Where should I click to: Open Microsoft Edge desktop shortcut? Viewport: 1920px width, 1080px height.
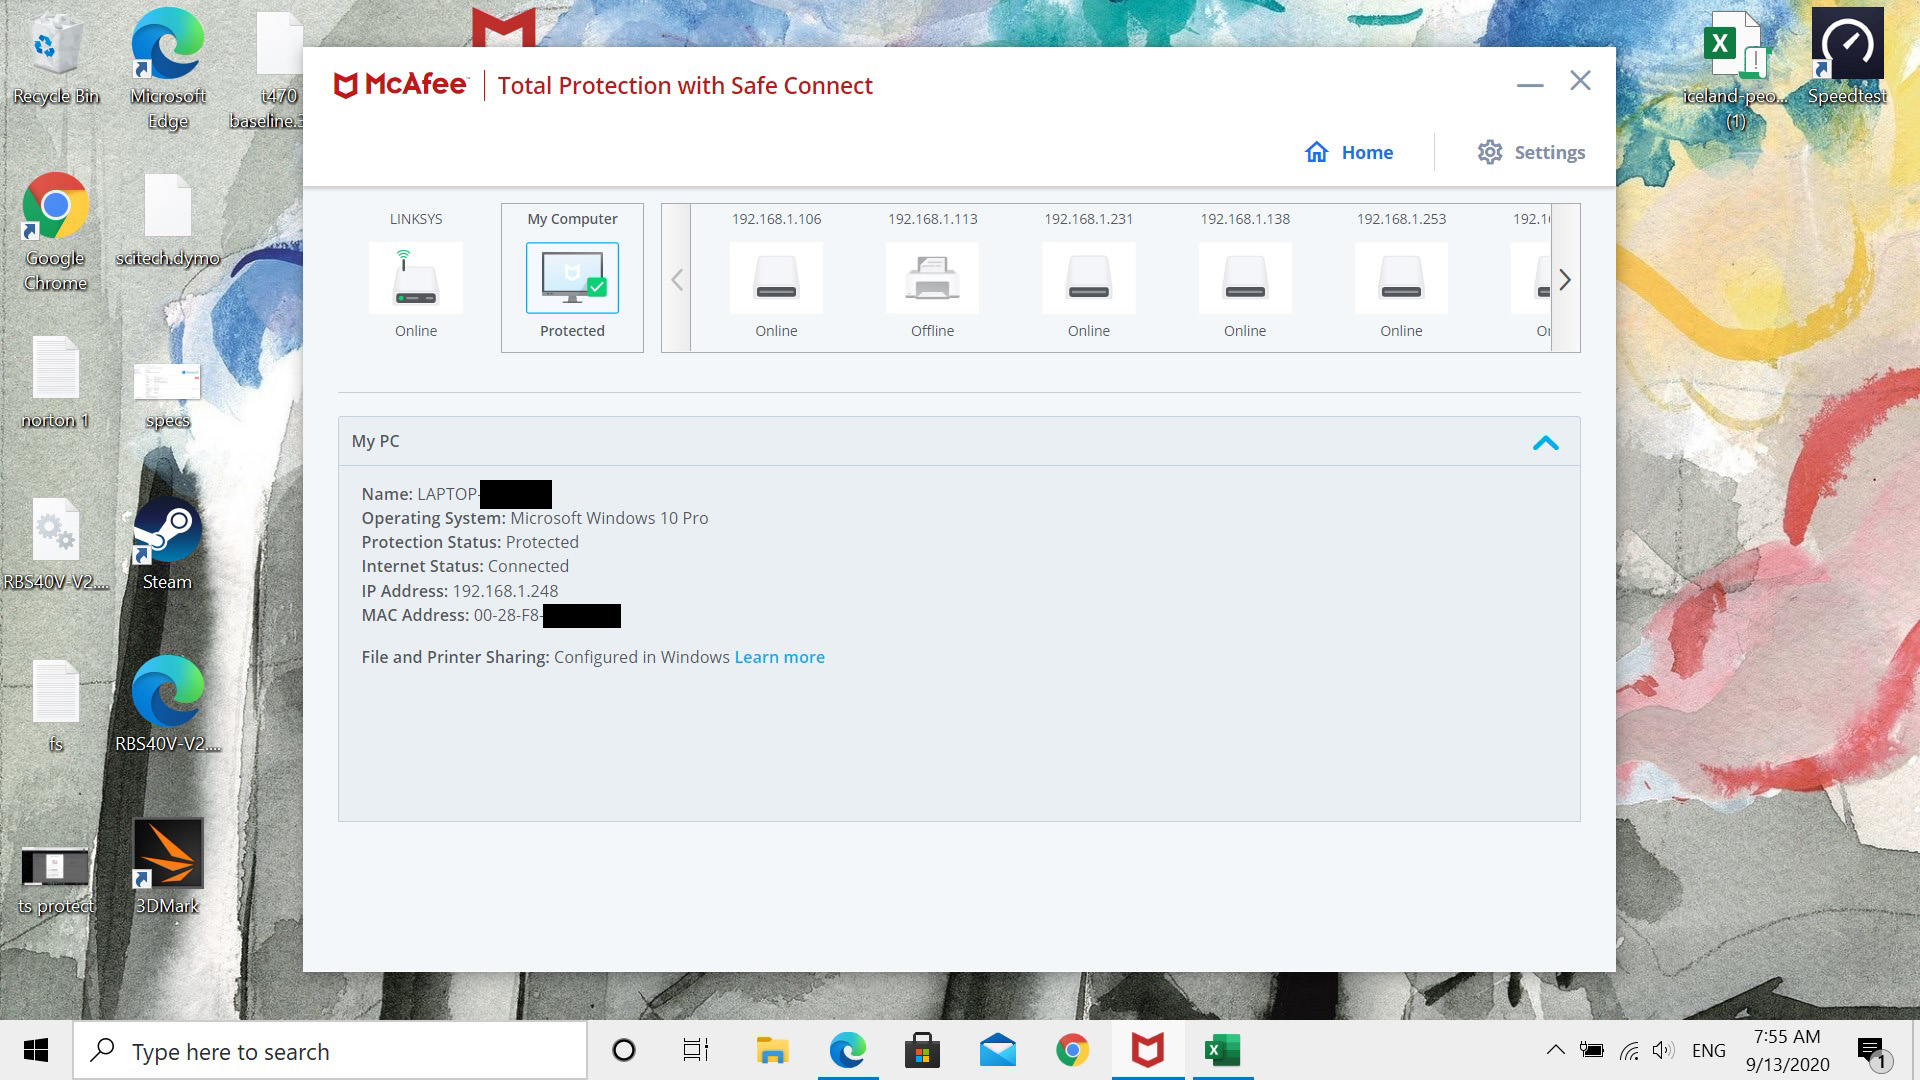coord(167,70)
